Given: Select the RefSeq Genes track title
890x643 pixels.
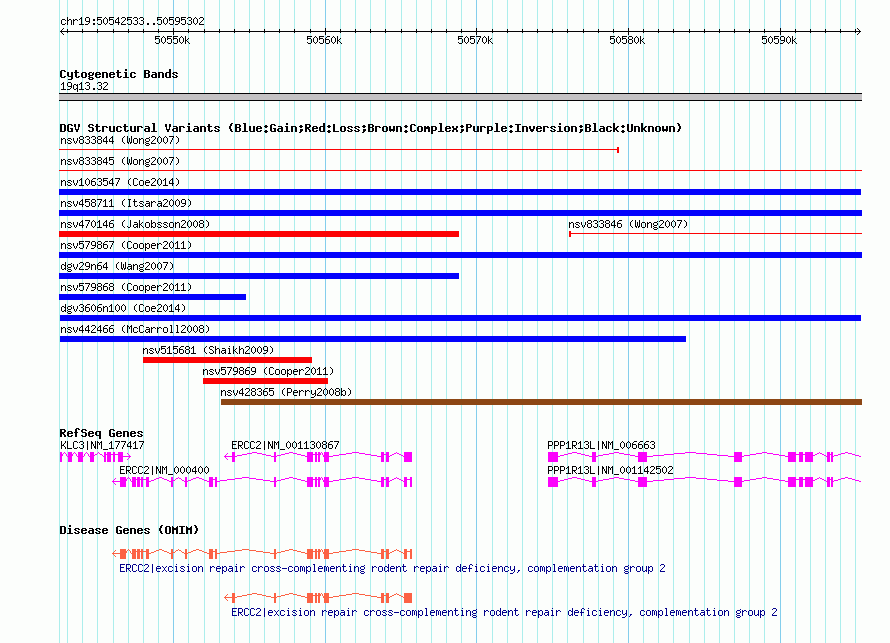Looking at the screenshot, I should (x=102, y=433).
